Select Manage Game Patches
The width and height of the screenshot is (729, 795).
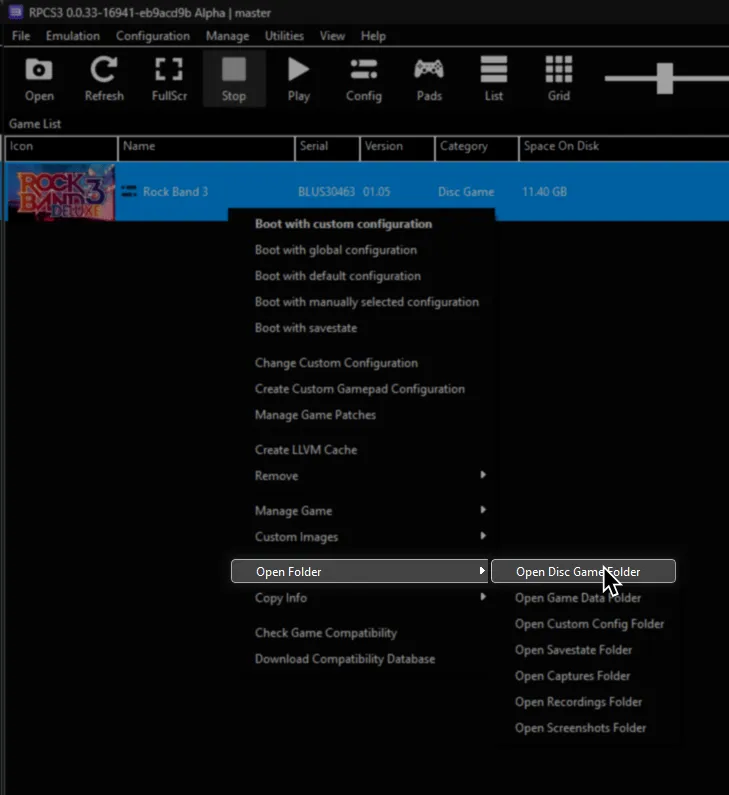click(362, 415)
